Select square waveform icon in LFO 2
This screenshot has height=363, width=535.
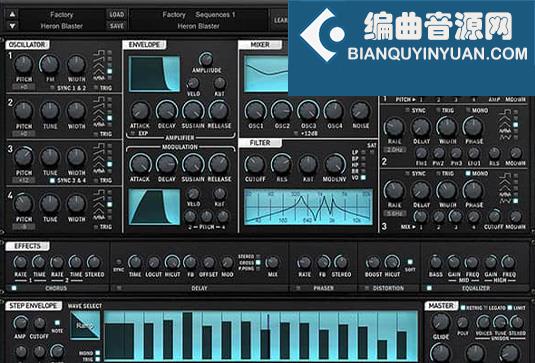504,112
